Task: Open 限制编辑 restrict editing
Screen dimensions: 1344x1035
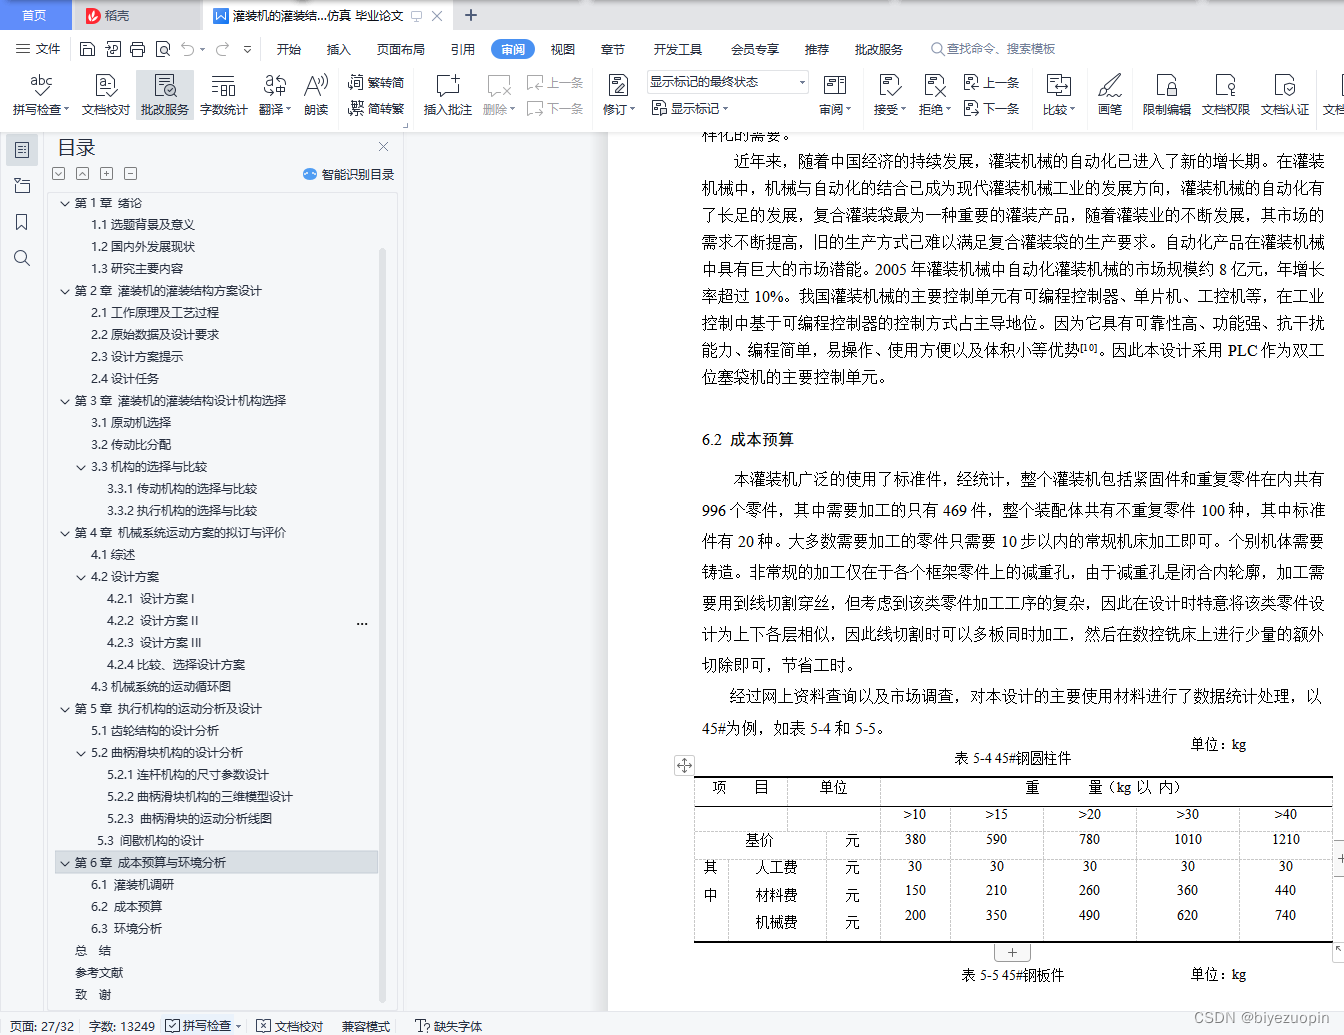Action: 1167,95
